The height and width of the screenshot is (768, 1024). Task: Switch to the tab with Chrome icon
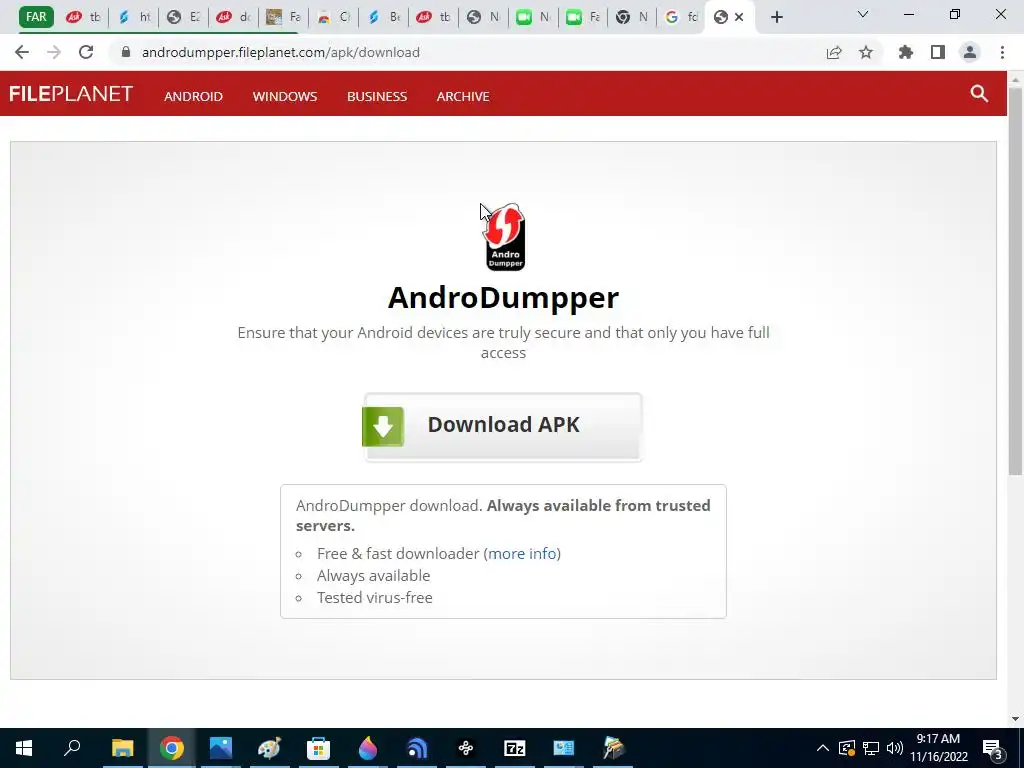tap(632, 17)
